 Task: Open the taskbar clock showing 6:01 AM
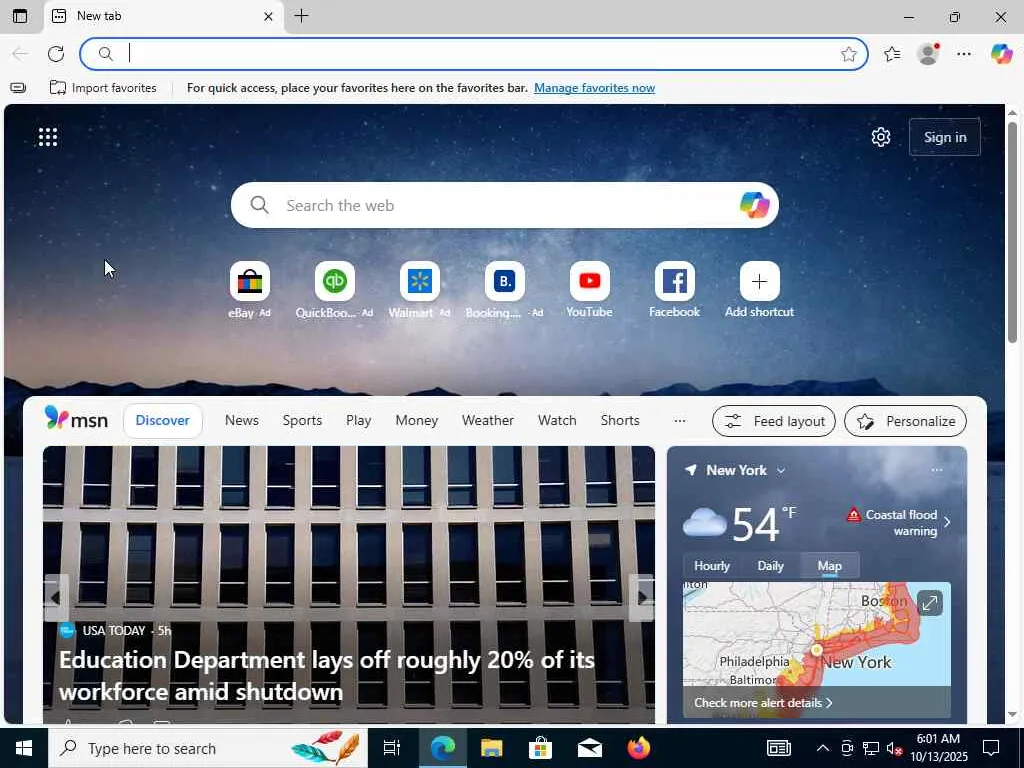938,748
